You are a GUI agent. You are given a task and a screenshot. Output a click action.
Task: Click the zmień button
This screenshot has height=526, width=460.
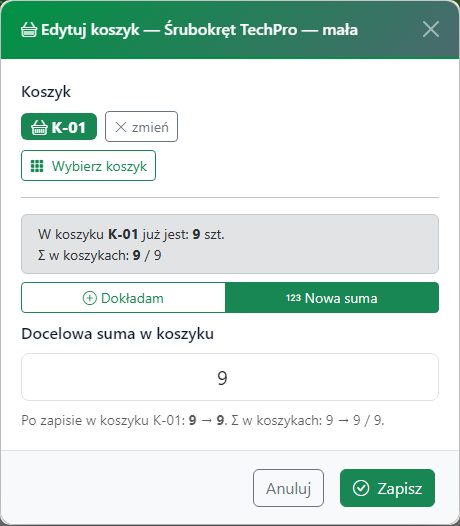141,127
